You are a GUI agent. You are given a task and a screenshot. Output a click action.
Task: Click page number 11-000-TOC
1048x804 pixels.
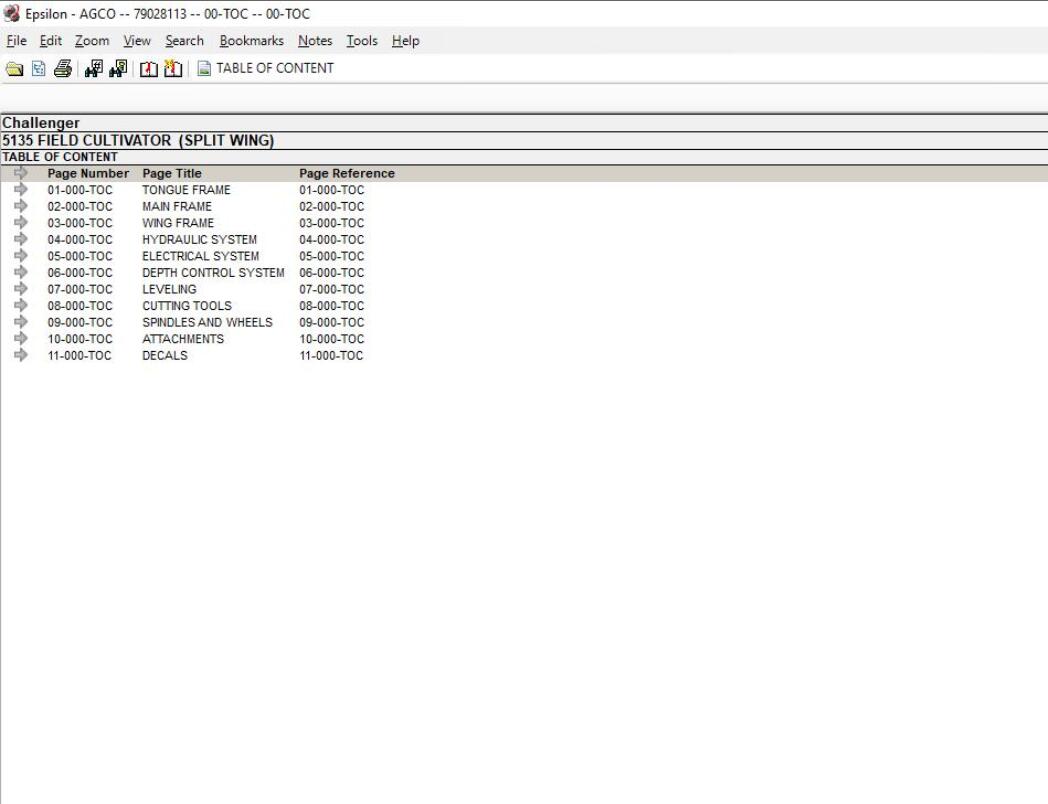(79, 355)
